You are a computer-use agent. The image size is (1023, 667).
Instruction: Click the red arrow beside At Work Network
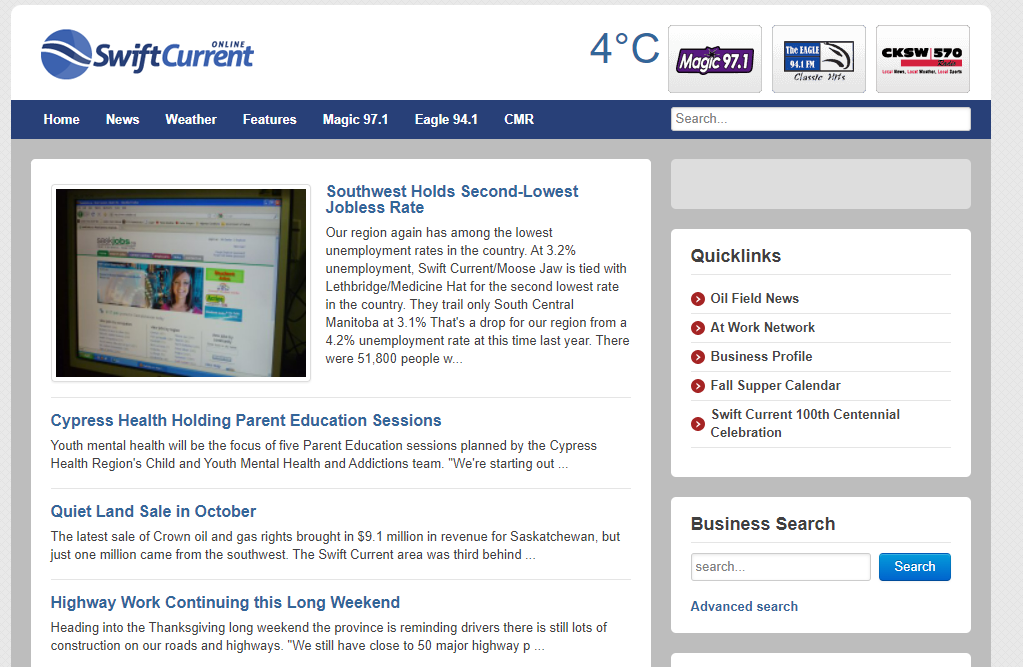[697, 327]
